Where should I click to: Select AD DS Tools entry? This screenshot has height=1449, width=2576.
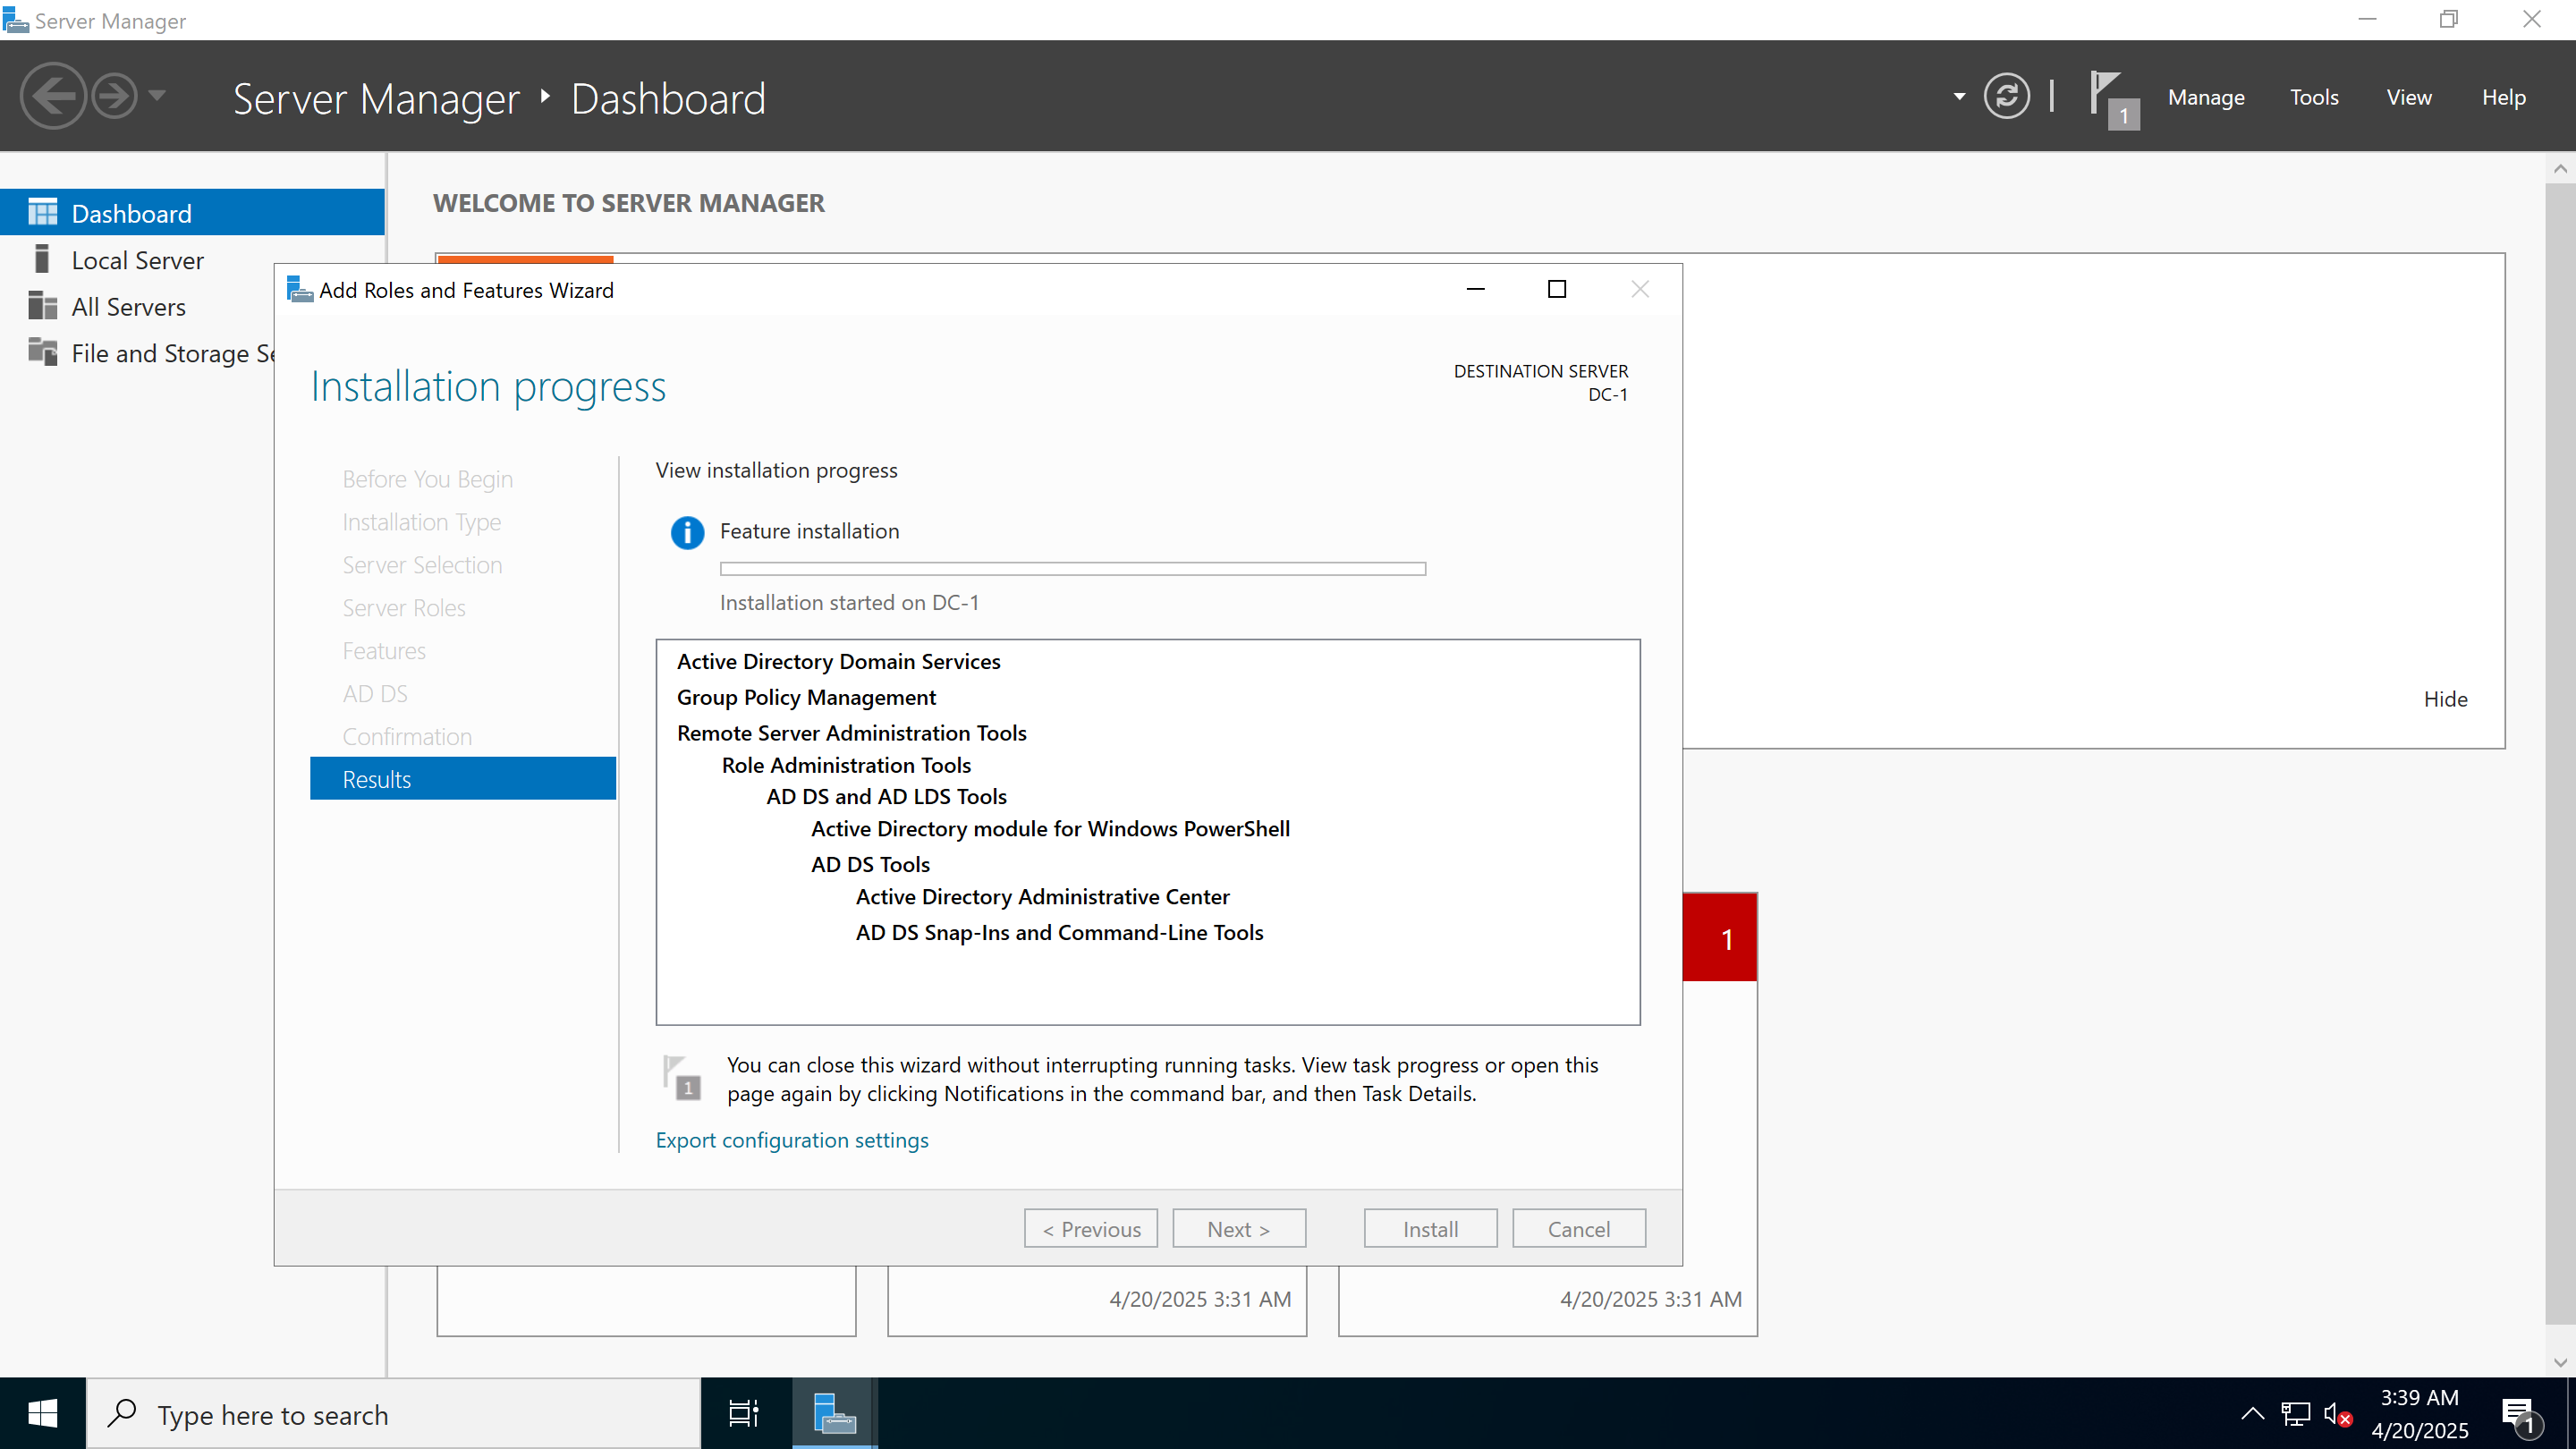tap(870, 864)
